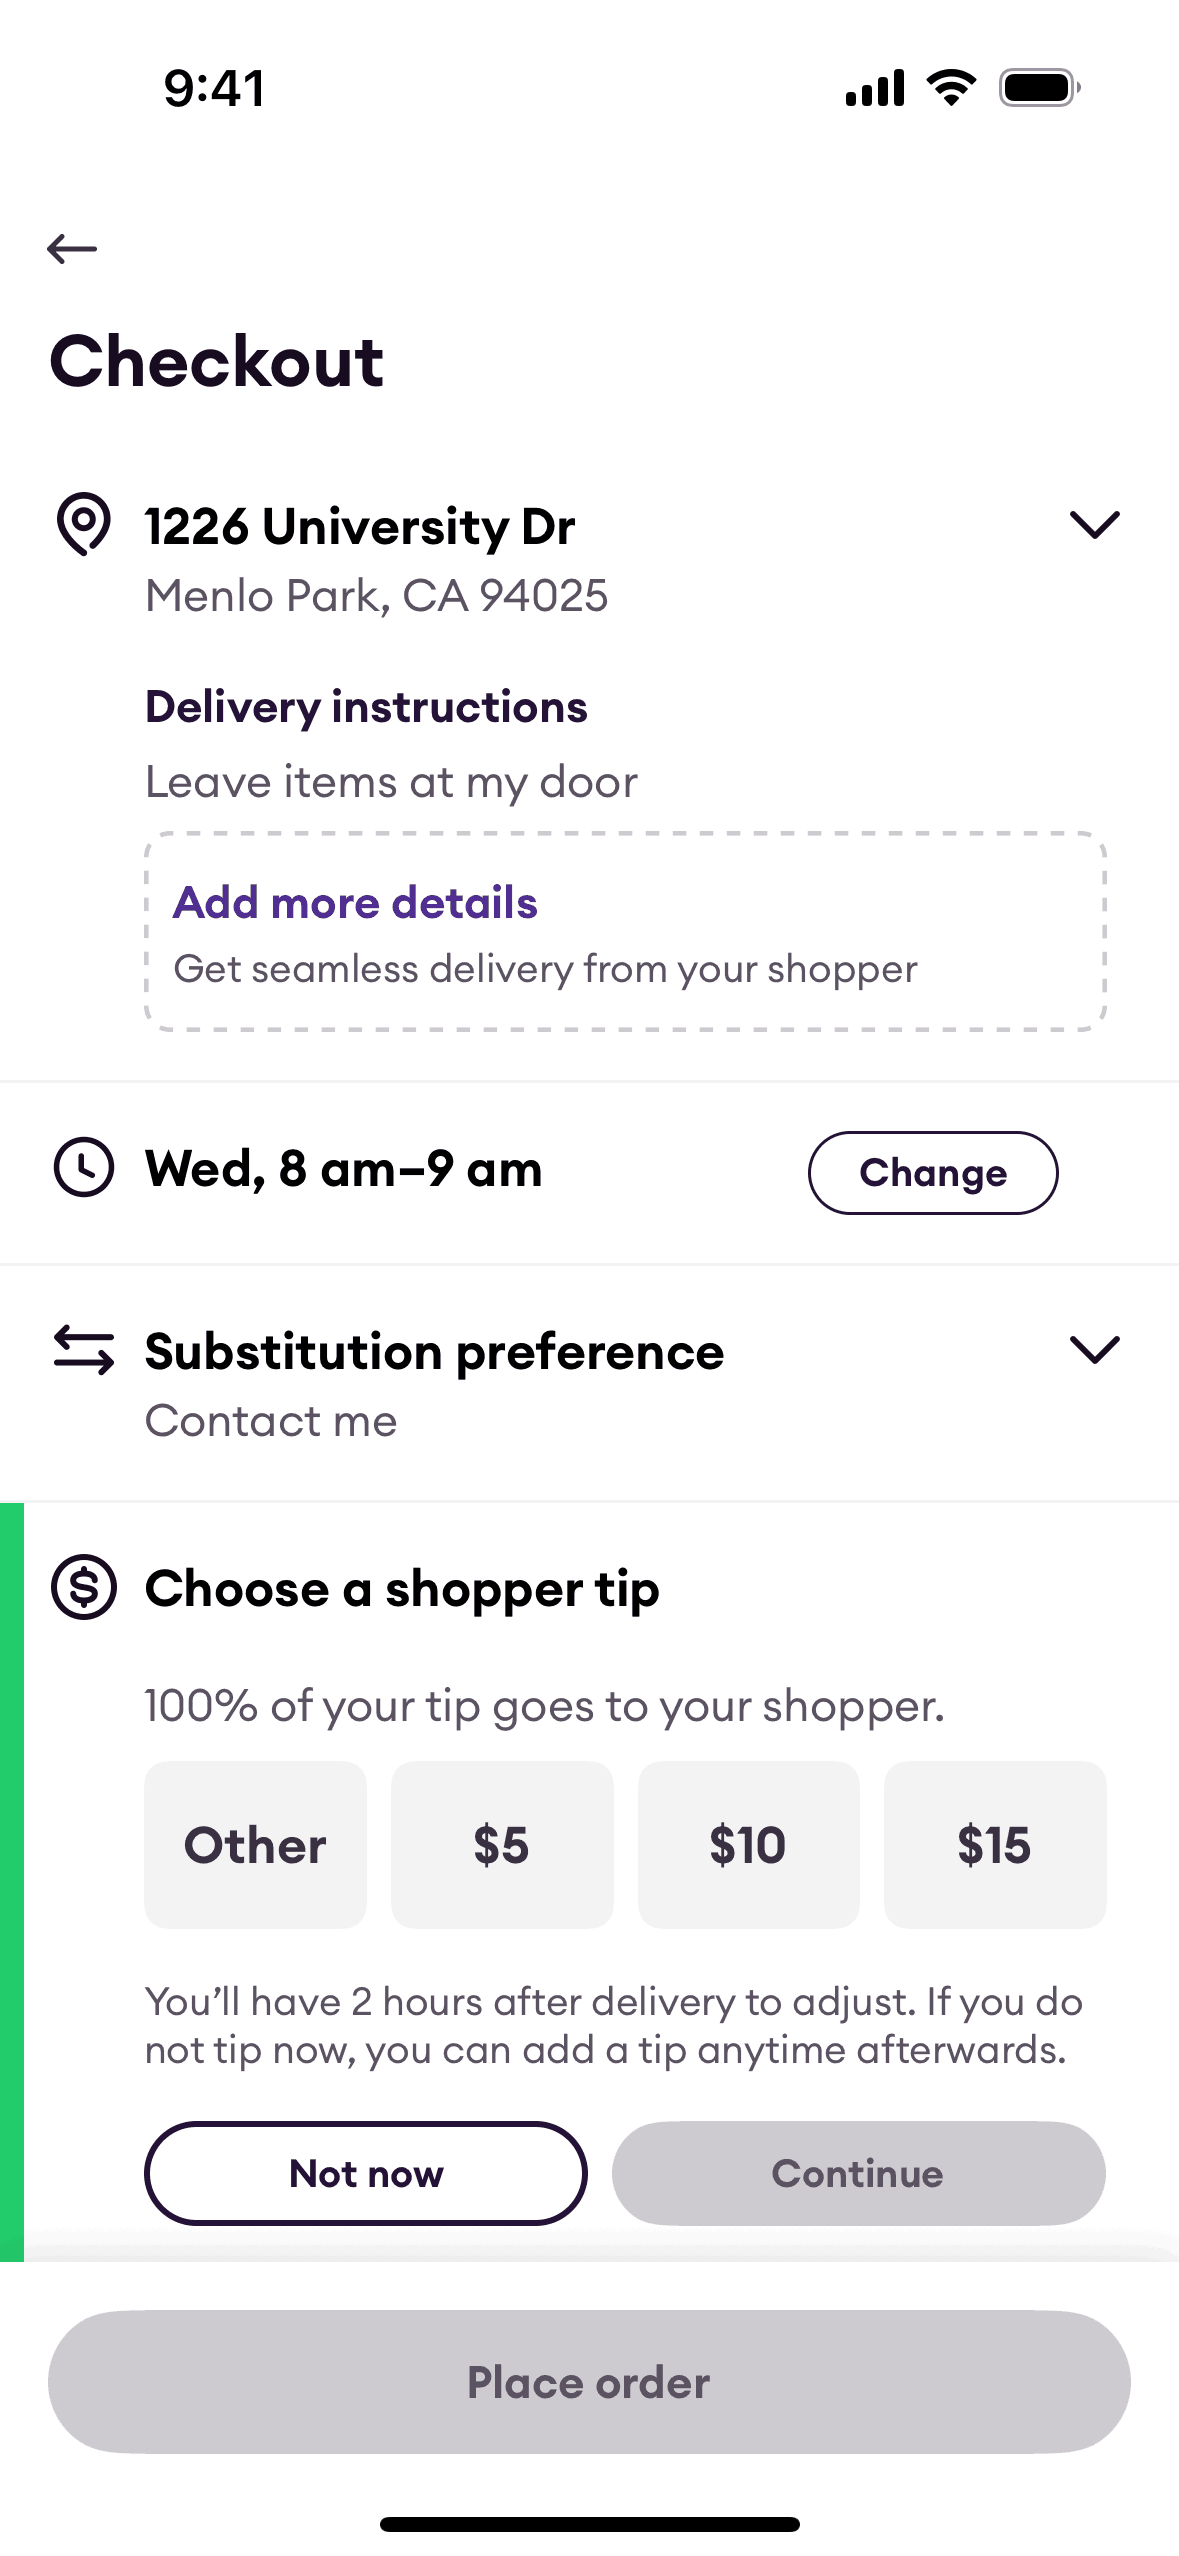Tap the Place order button
Viewport: 1179px width, 2556px height.
point(589,2381)
